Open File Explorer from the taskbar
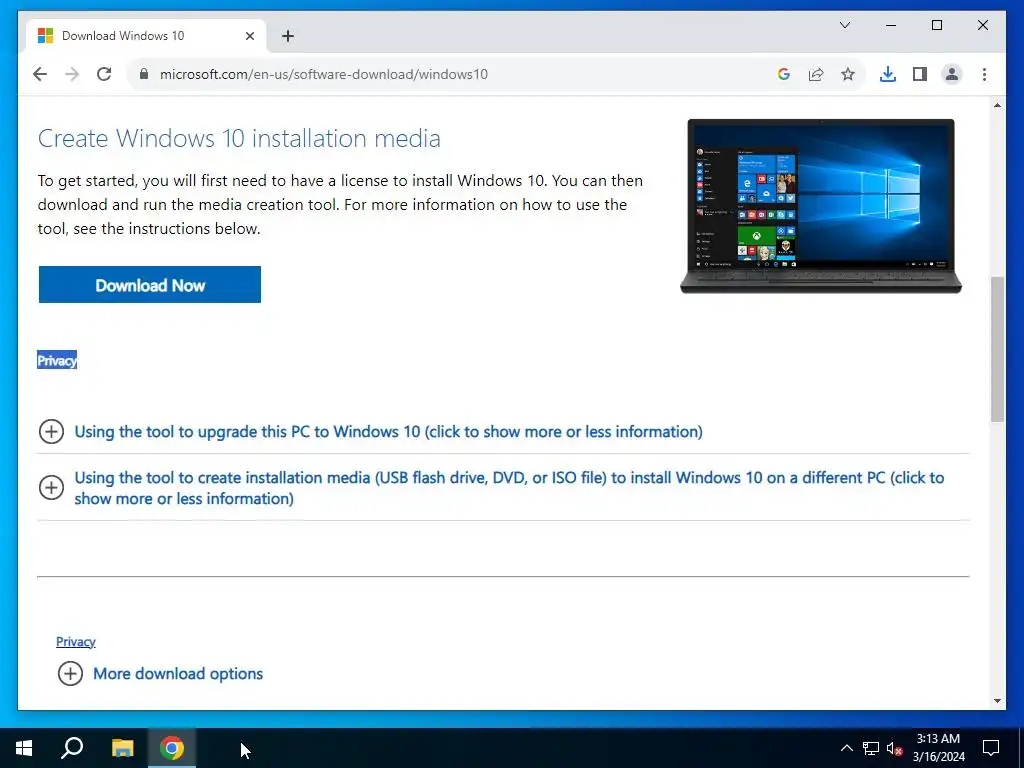Screen dimensions: 1024x768 (122, 748)
